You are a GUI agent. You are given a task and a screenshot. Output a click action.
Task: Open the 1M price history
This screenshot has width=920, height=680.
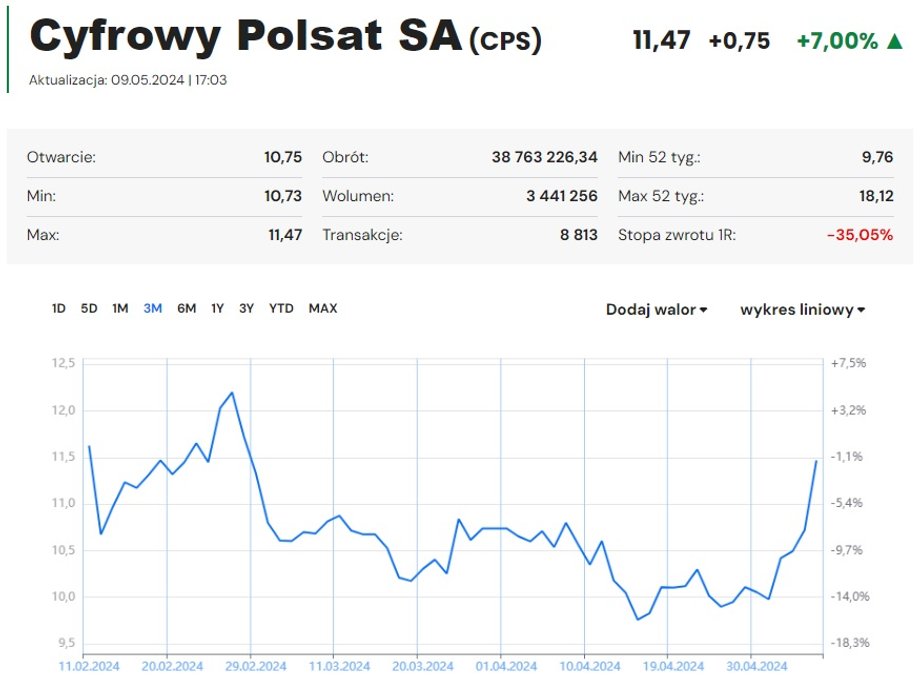pyautogui.click(x=121, y=310)
